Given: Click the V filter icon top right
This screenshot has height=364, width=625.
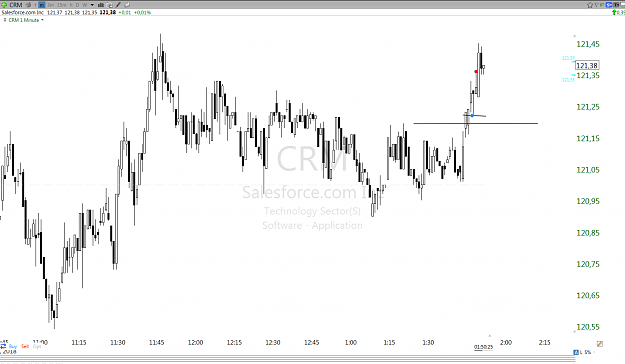Looking at the screenshot, I should pyautogui.click(x=597, y=5).
